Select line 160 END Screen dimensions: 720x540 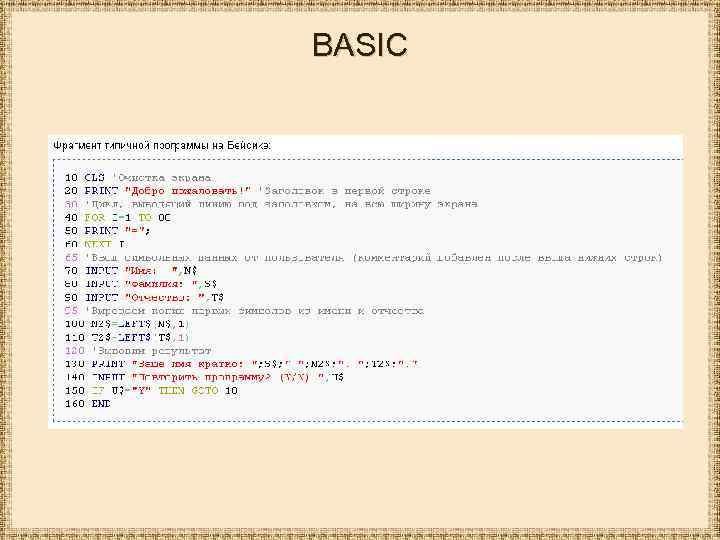(x=88, y=404)
